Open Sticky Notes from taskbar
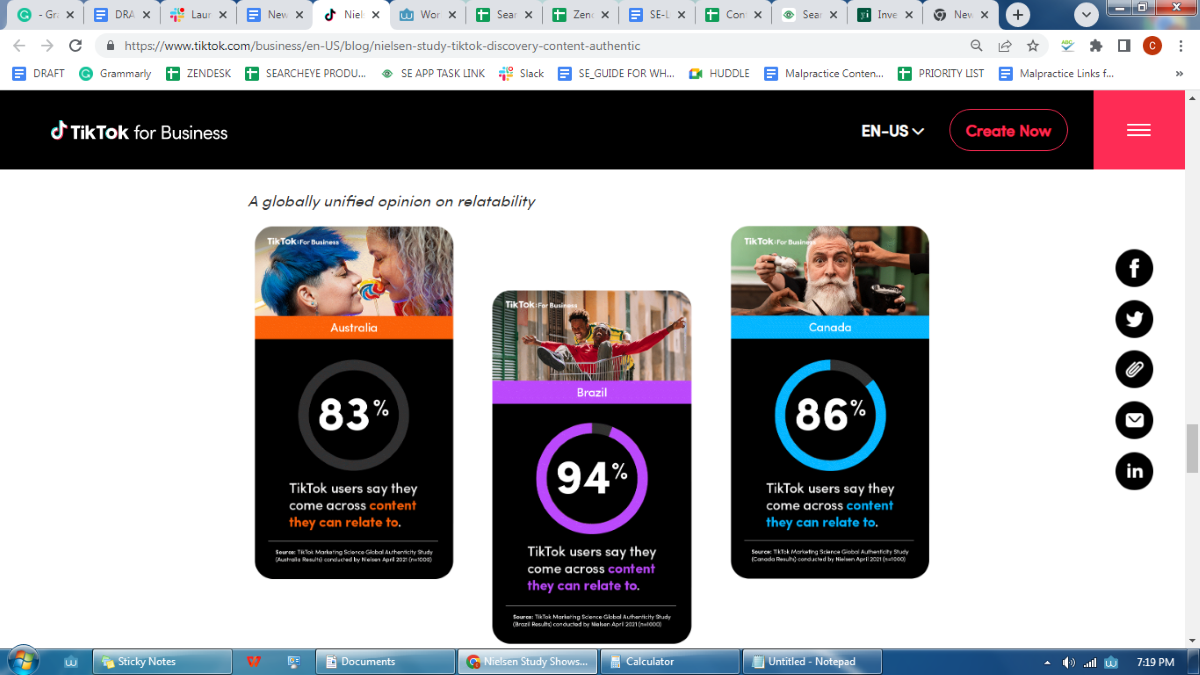Image resolution: width=1200 pixels, height=675 pixels. (162, 661)
